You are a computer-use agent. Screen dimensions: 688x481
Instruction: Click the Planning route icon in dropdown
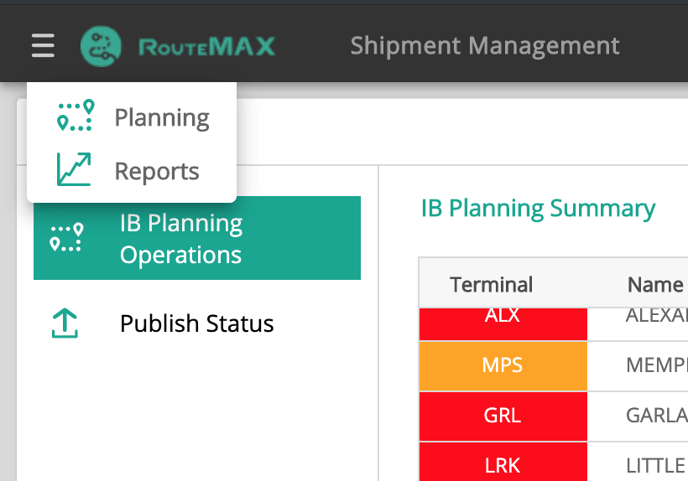tap(75, 117)
